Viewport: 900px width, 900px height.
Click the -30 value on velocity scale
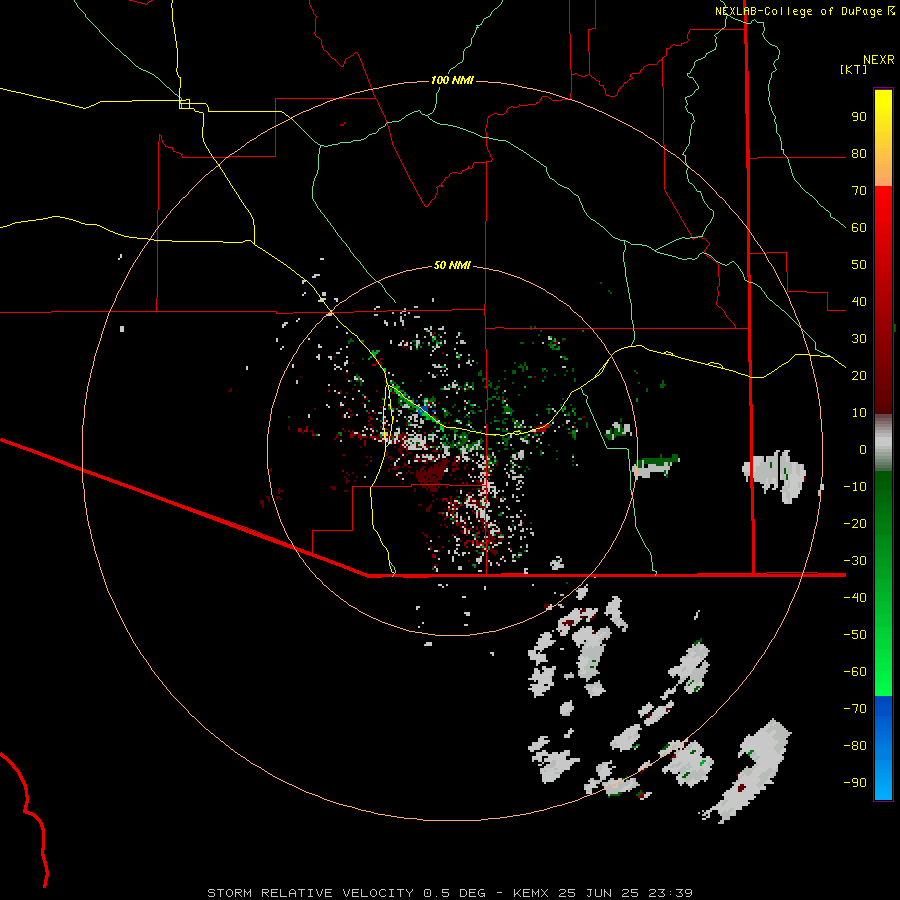pyautogui.click(x=855, y=561)
